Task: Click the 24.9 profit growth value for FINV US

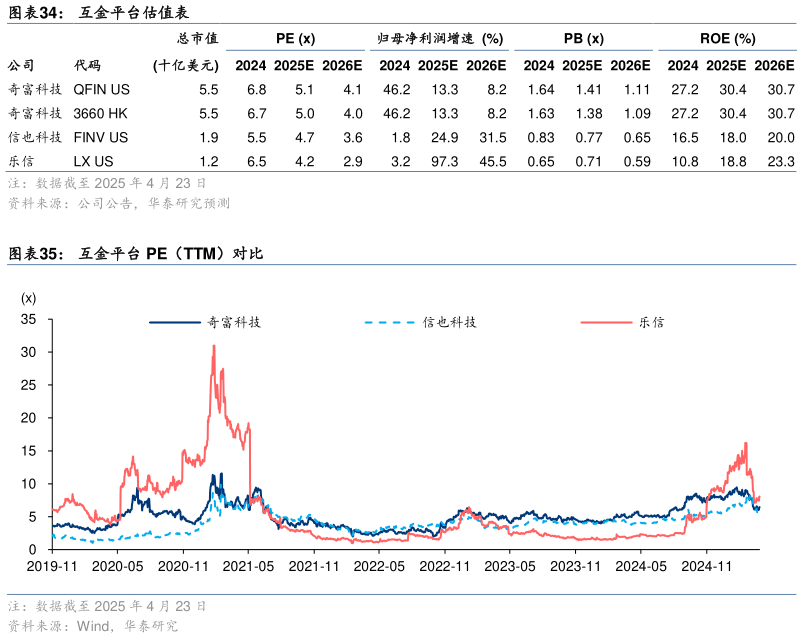Action: 444,138
